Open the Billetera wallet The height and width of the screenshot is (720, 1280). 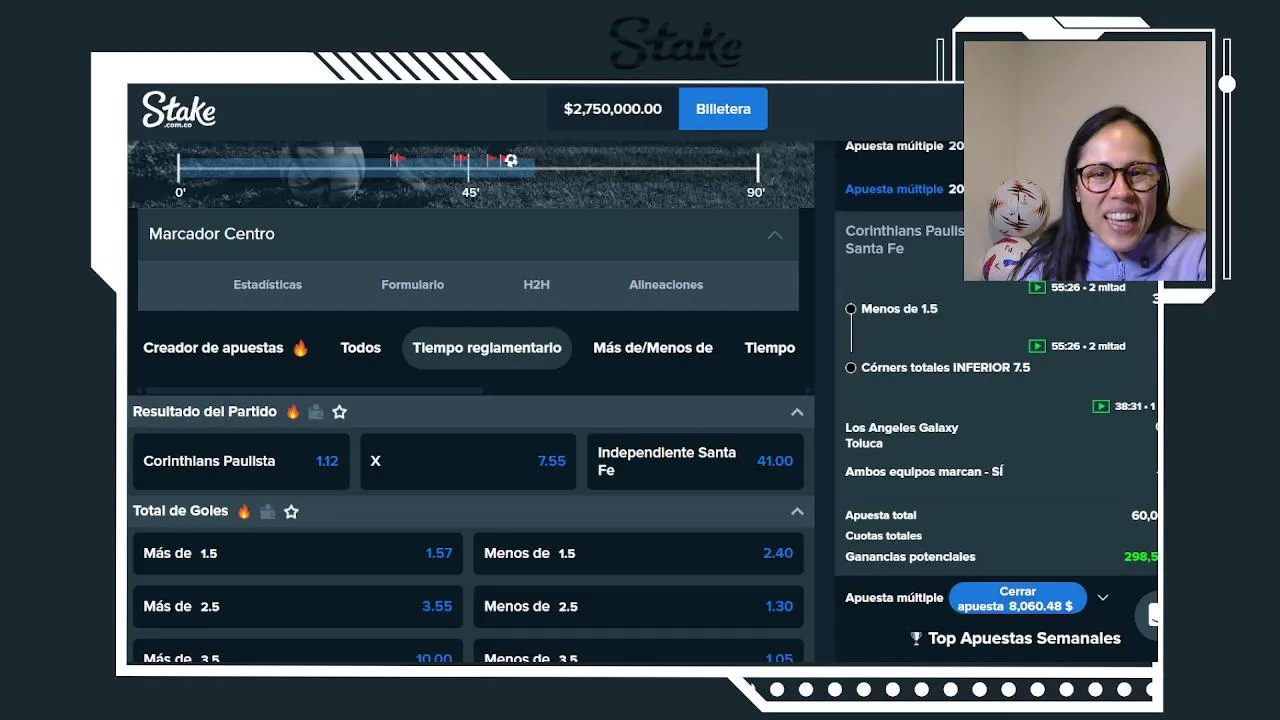pyautogui.click(x=723, y=109)
